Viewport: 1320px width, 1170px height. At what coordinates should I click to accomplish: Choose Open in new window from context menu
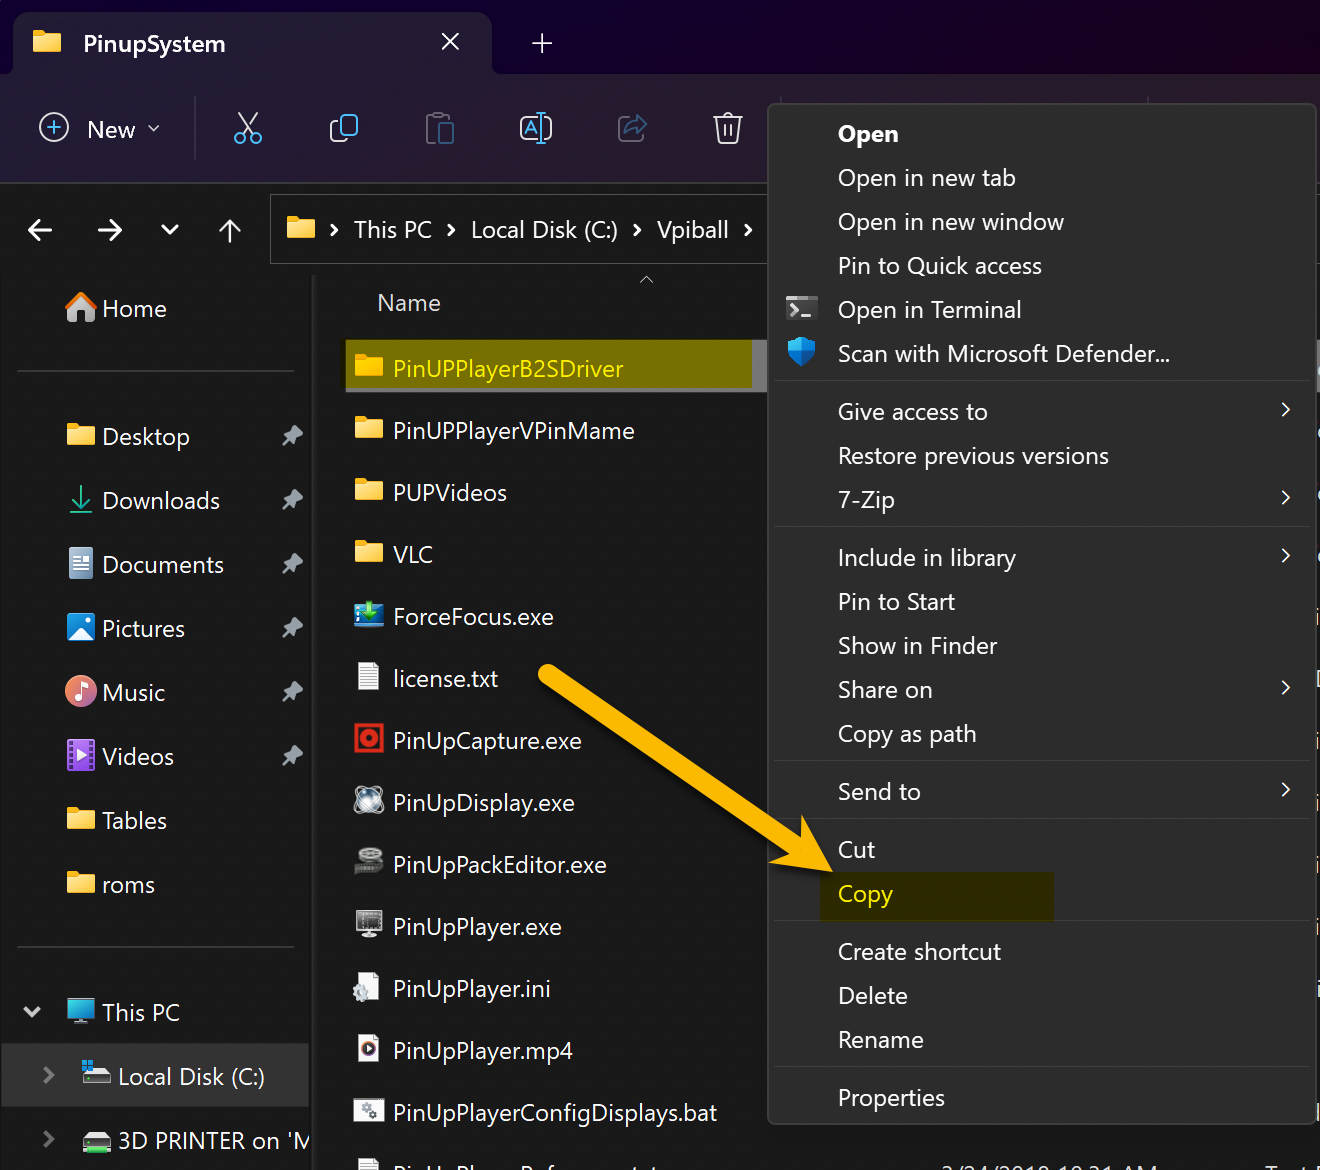point(950,221)
